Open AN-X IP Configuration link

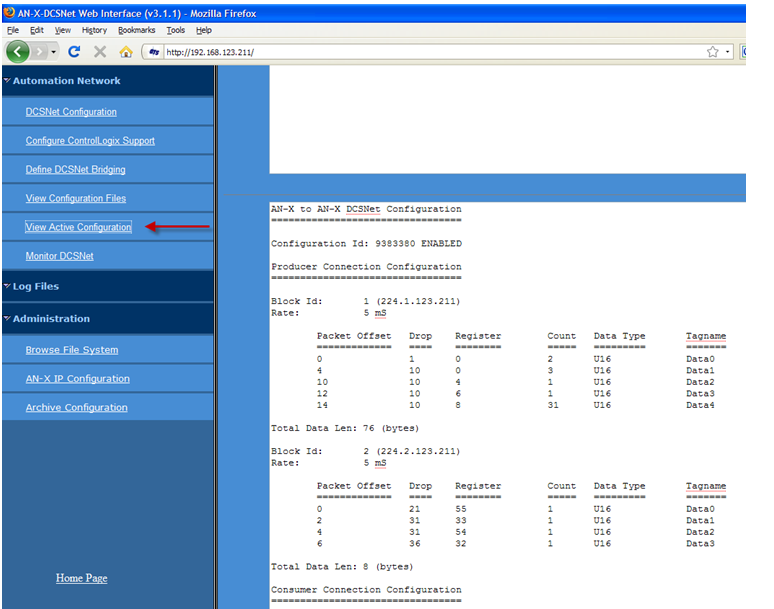tap(77, 379)
